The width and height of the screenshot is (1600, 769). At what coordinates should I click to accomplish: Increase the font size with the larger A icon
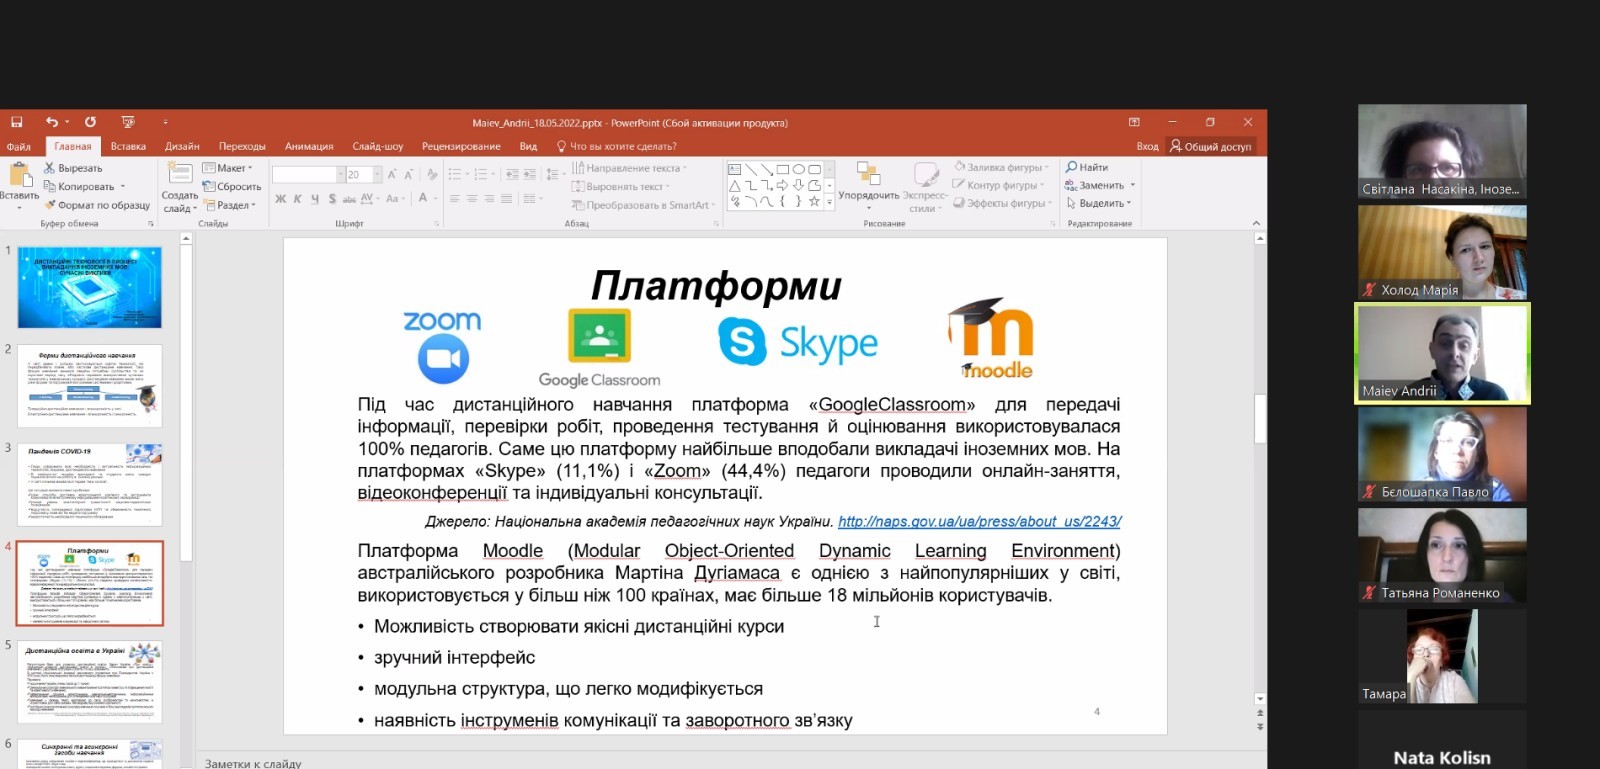pyautogui.click(x=392, y=174)
